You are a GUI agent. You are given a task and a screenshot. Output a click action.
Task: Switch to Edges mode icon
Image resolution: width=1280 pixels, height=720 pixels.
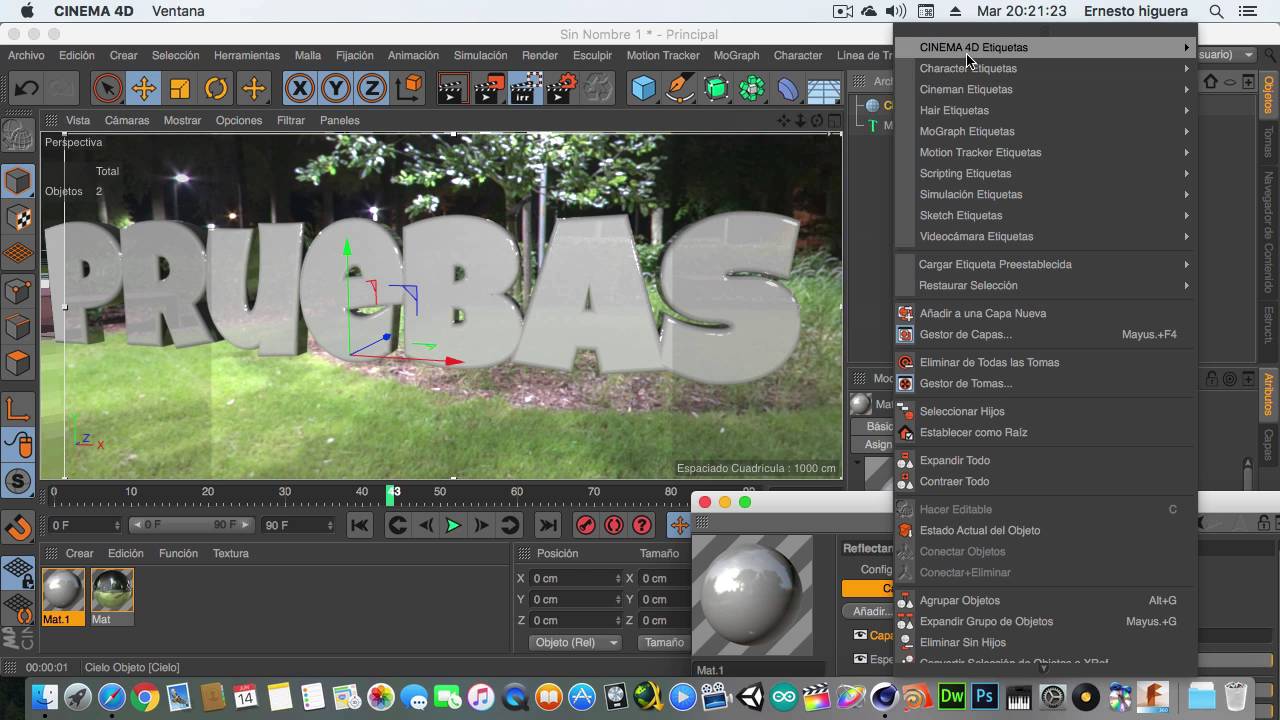[x=18, y=326]
